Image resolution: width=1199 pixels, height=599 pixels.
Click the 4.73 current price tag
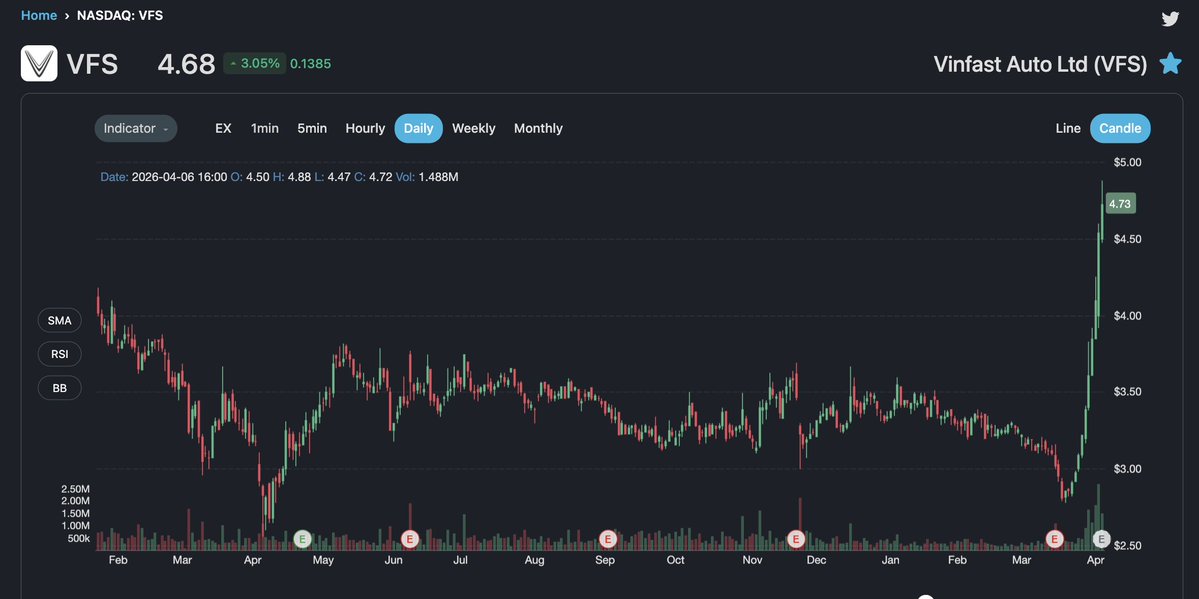[1121, 203]
